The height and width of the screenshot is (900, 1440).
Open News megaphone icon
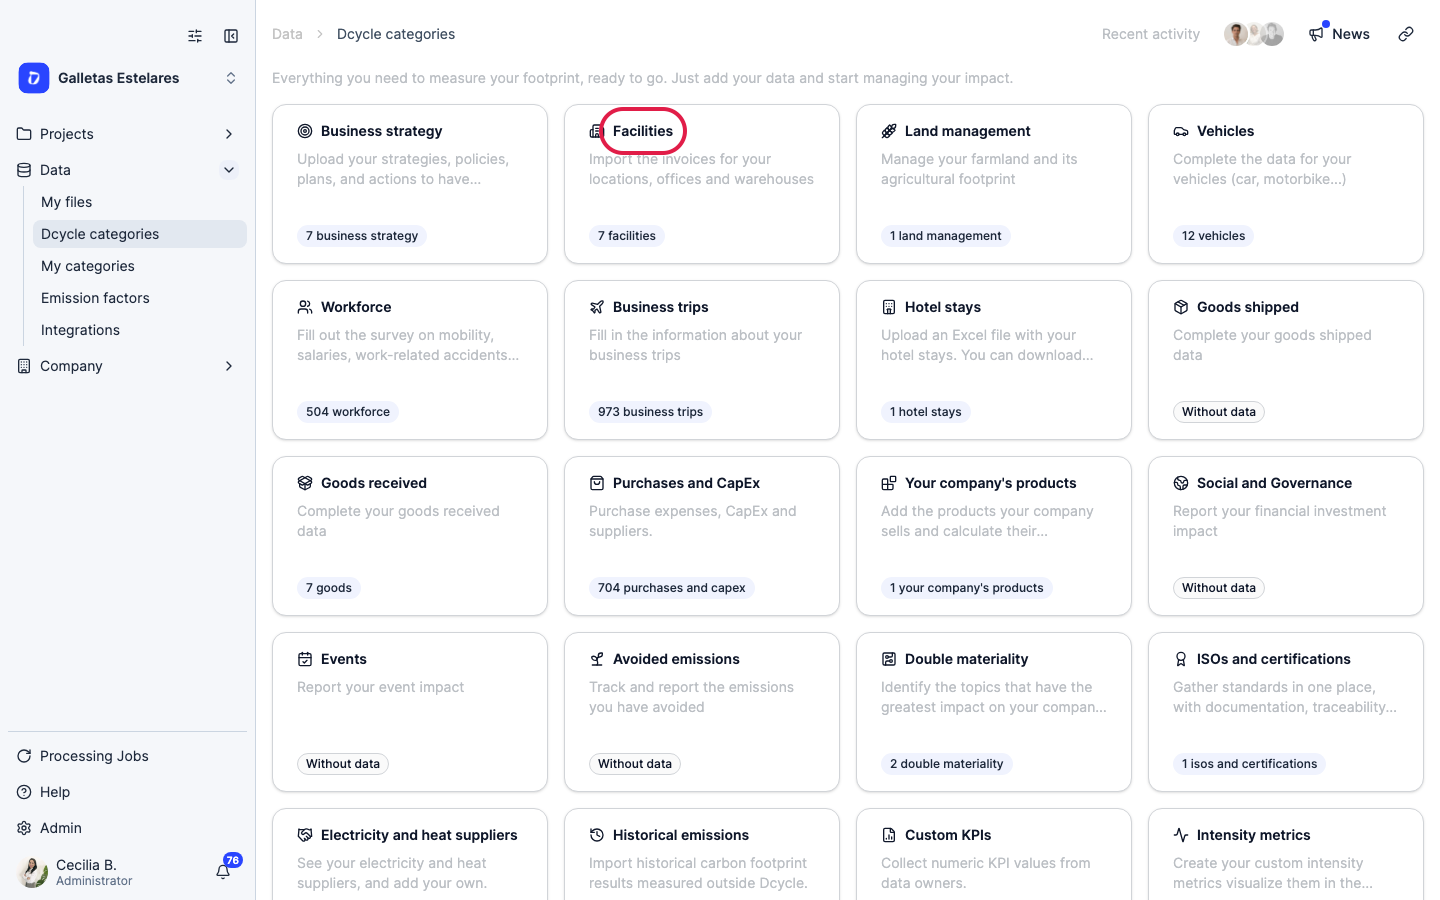pos(1316,34)
